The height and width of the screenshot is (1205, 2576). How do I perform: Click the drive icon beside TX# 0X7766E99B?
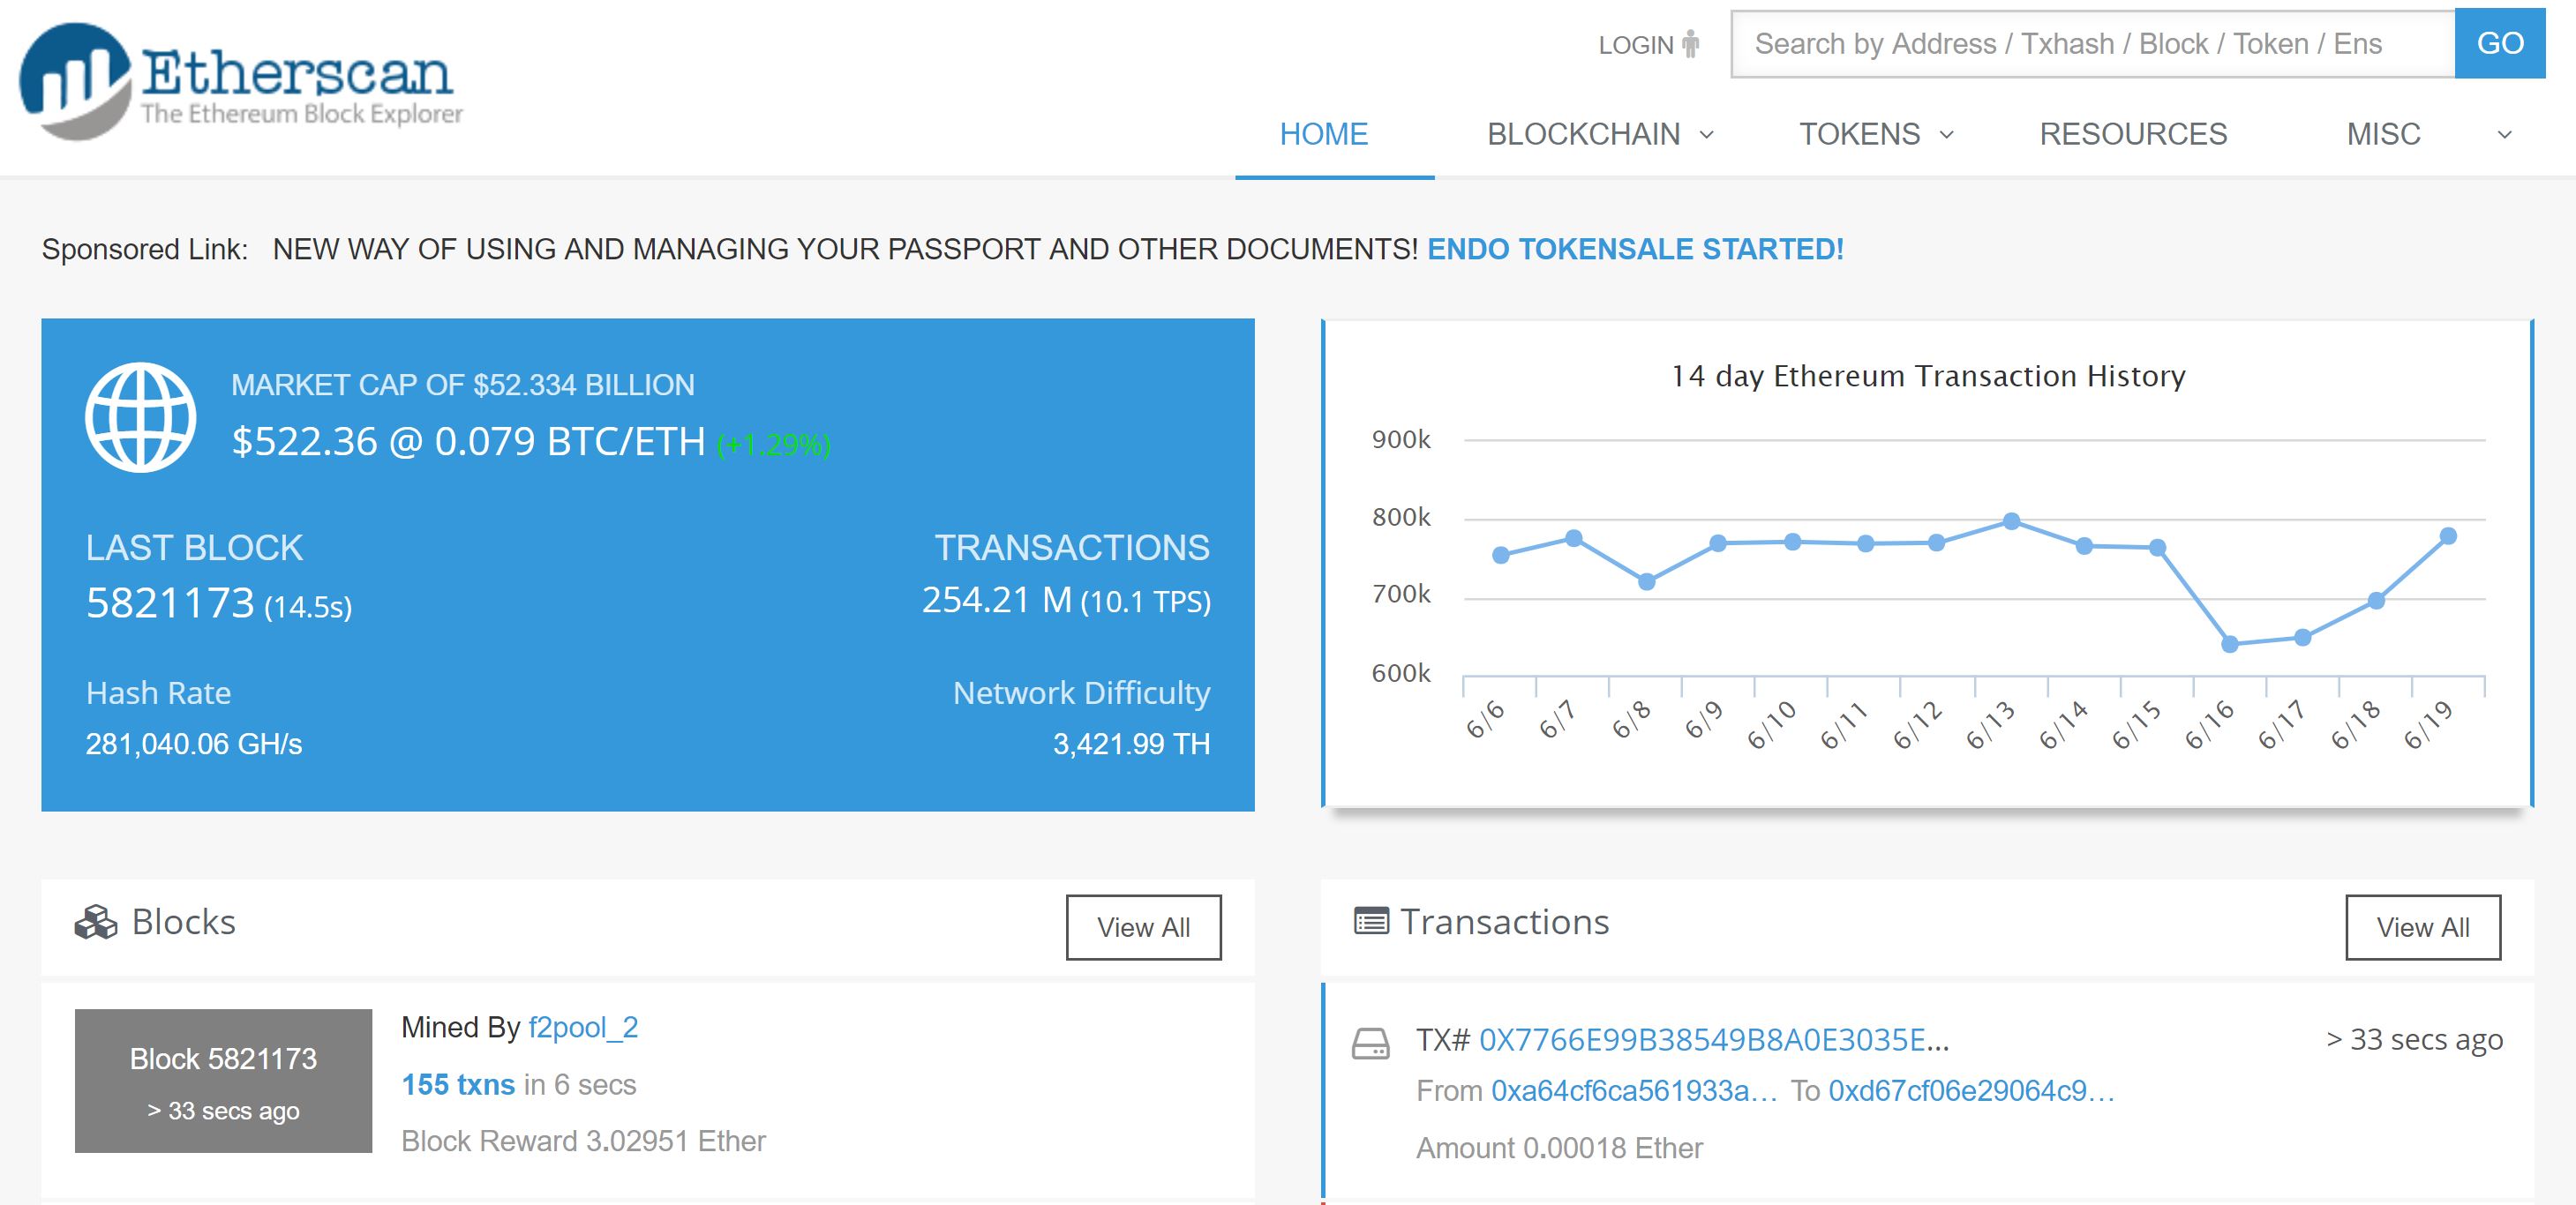point(1370,1044)
